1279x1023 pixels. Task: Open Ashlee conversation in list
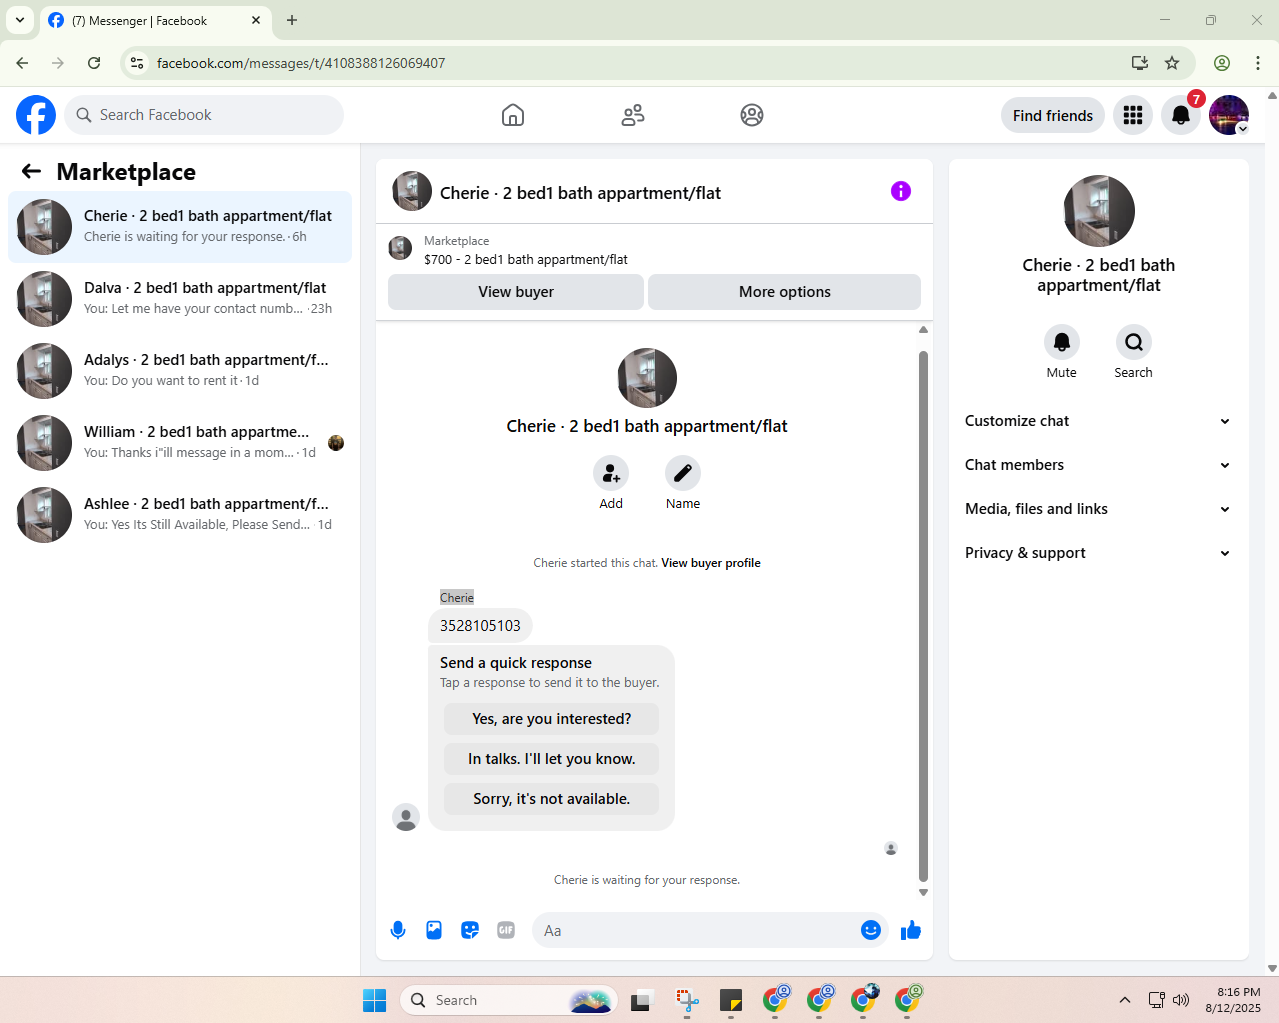[180, 515]
